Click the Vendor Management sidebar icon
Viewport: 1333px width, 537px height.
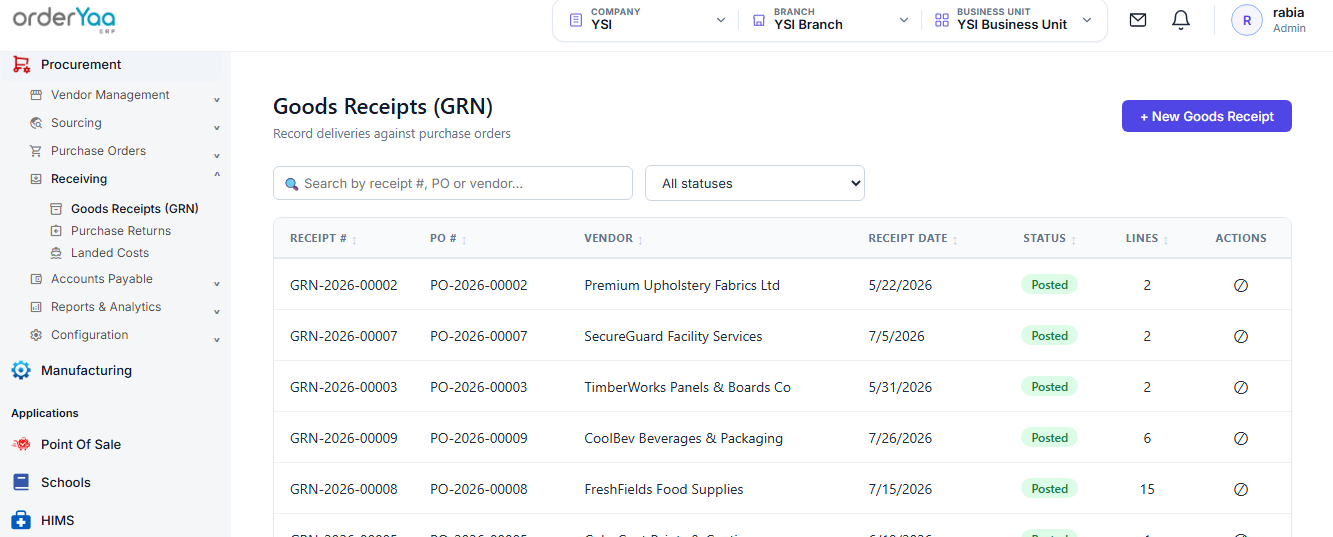pyautogui.click(x=36, y=95)
